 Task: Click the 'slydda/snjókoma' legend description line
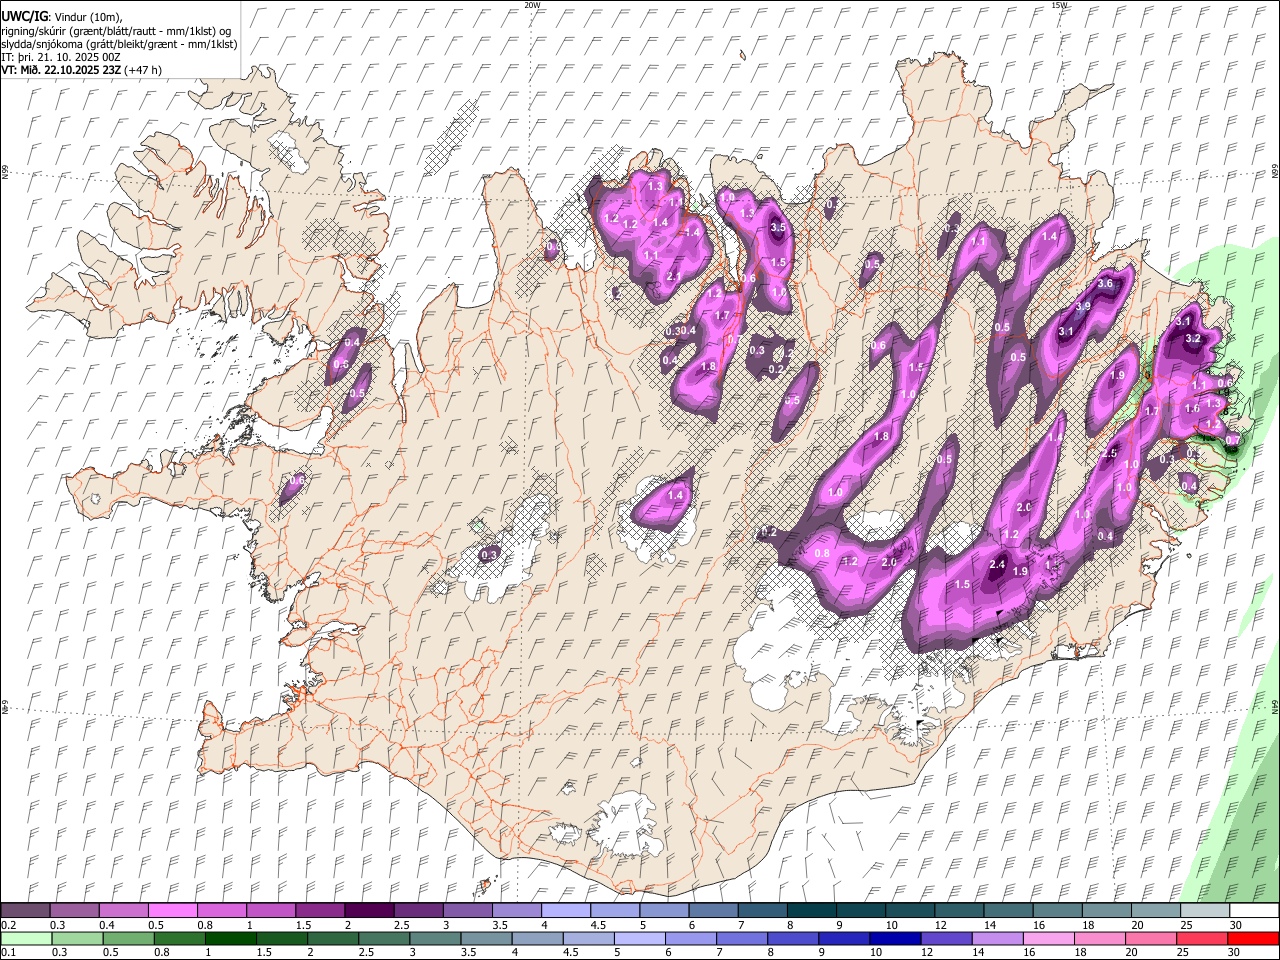pos(118,44)
